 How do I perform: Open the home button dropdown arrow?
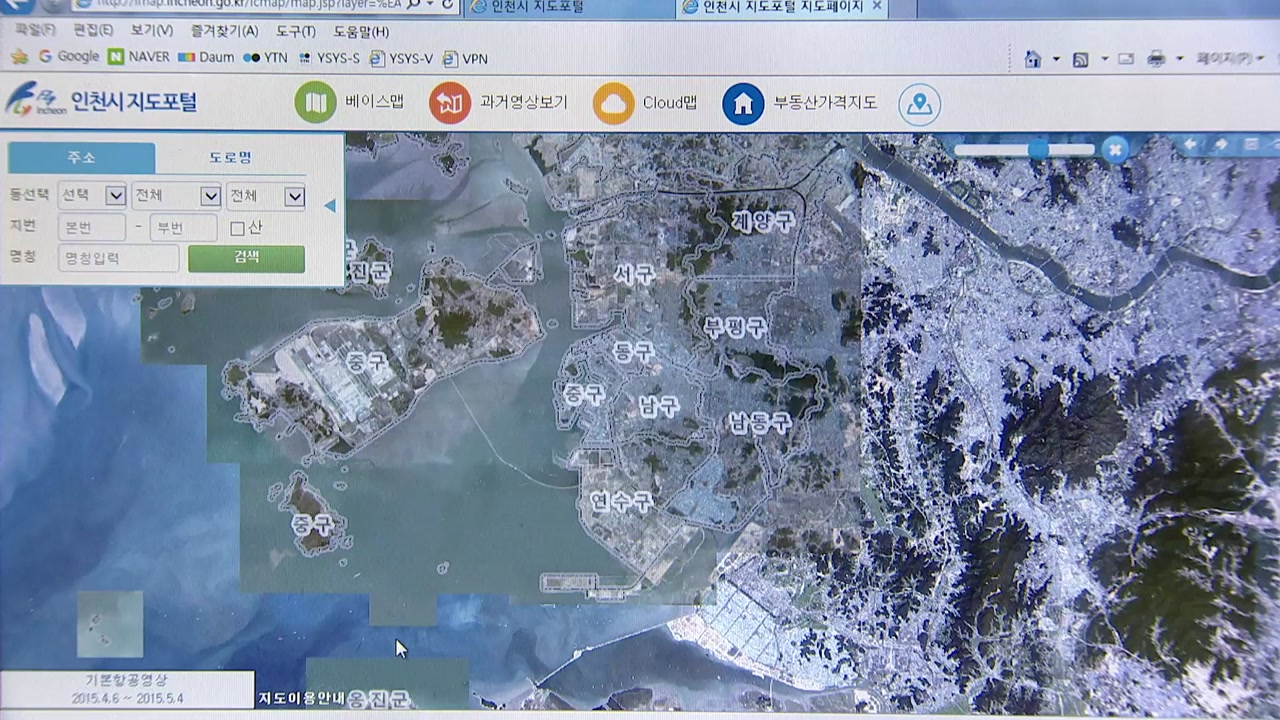tap(1056, 60)
